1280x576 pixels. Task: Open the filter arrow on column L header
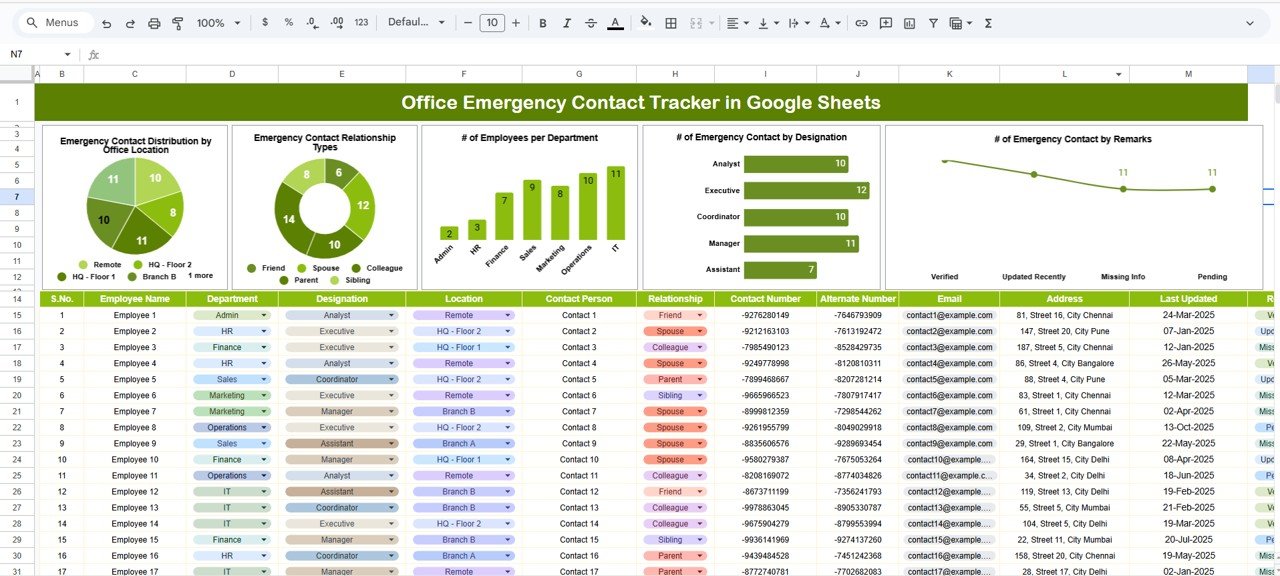(x=1120, y=74)
